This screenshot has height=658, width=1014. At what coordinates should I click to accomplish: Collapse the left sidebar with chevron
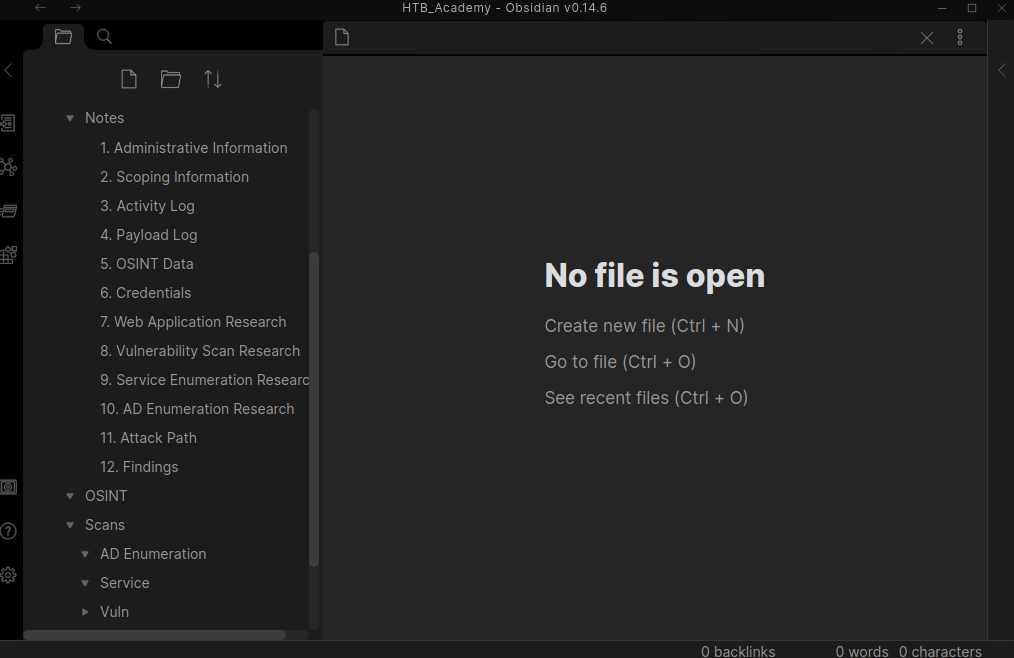click(8, 70)
